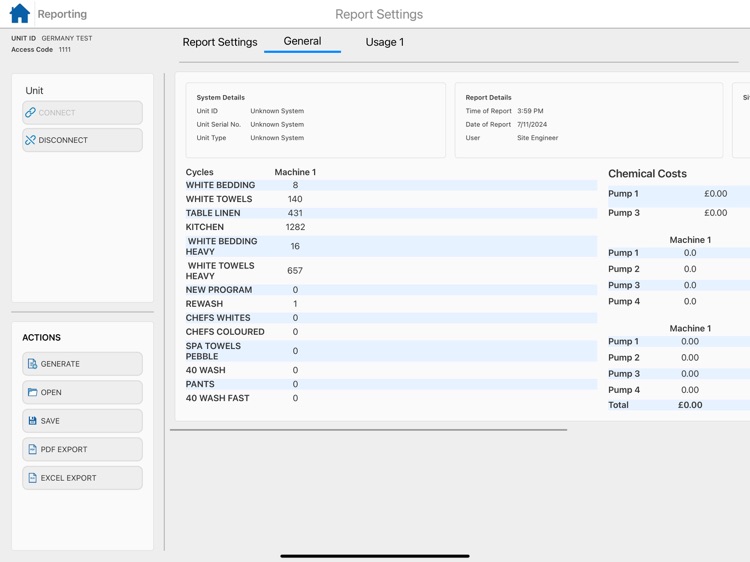750x562 pixels.
Task: Click the 40 WASH FAST row
Action: [x=391, y=398]
